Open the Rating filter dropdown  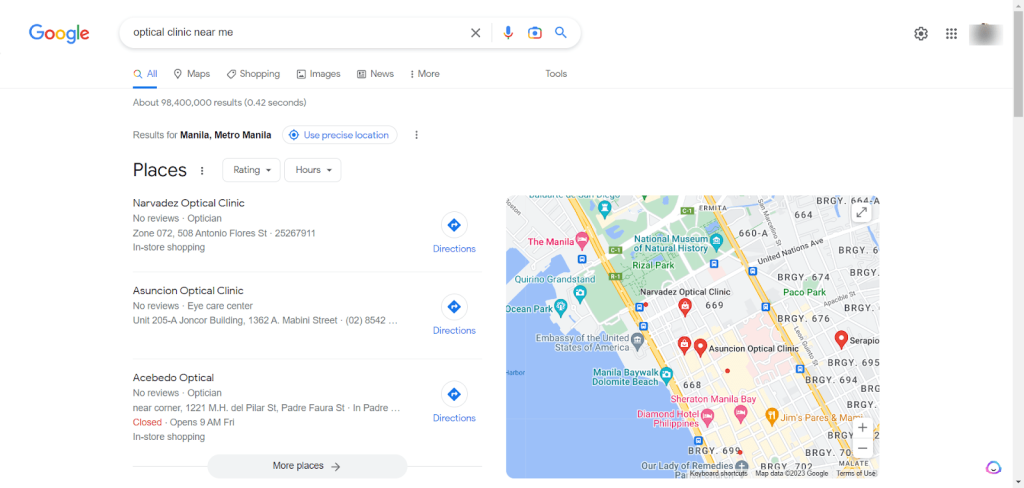pyautogui.click(x=251, y=170)
